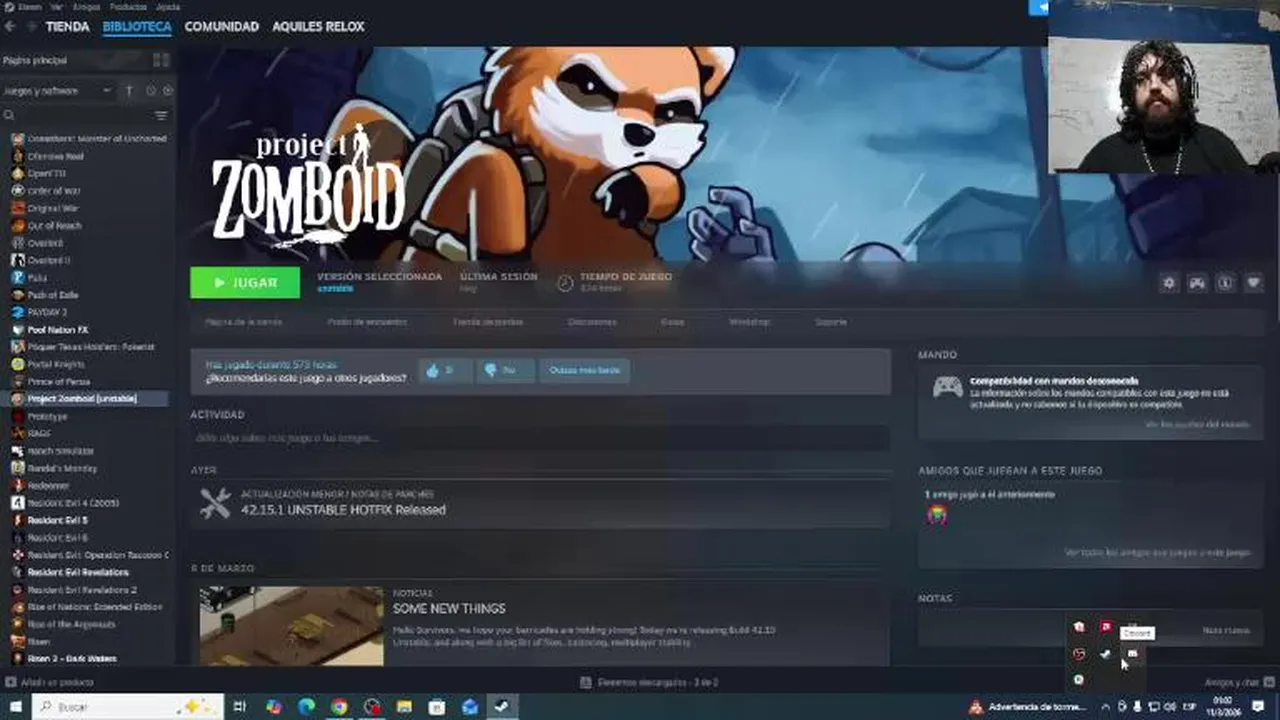Click the thumbs-down No button
Screen dimensions: 1280x720
(505, 370)
